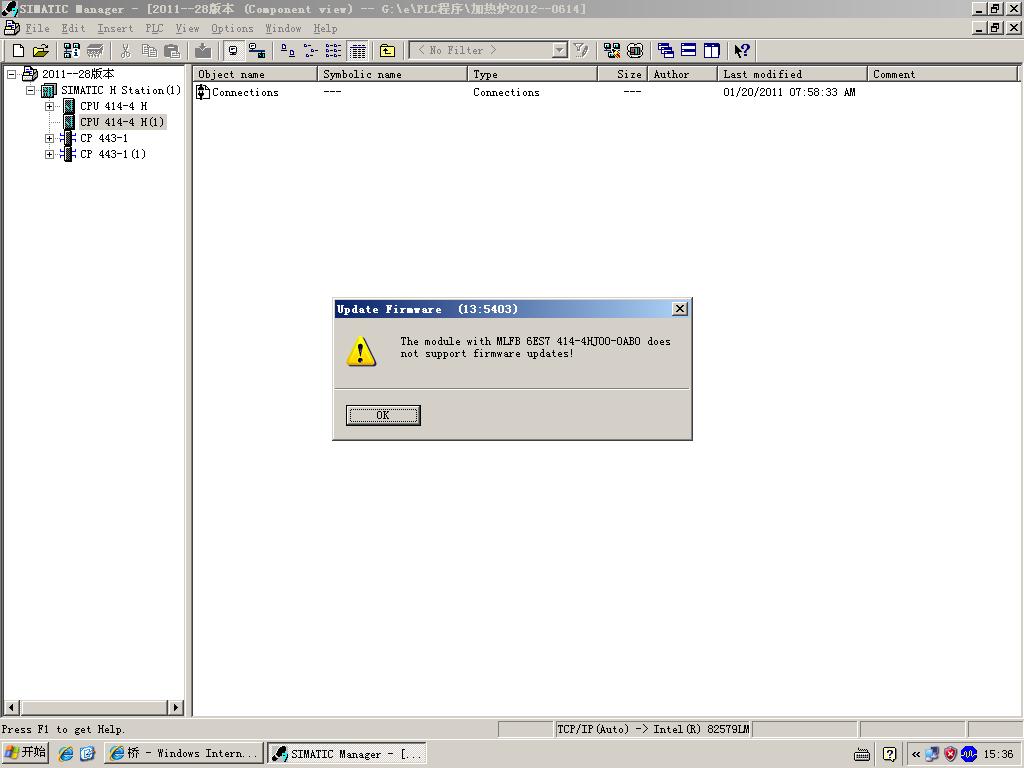Image resolution: width=1024 pixels, height=768 pixels.
Task: Switch to Windows Internet Explorer taskbar window
Action: [x=184, y=754]
